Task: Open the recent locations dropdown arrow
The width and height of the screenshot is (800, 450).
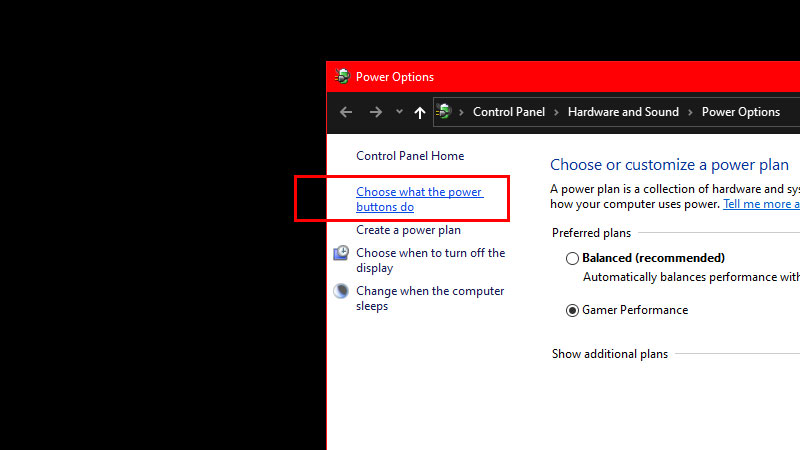Action: [399, 112]
